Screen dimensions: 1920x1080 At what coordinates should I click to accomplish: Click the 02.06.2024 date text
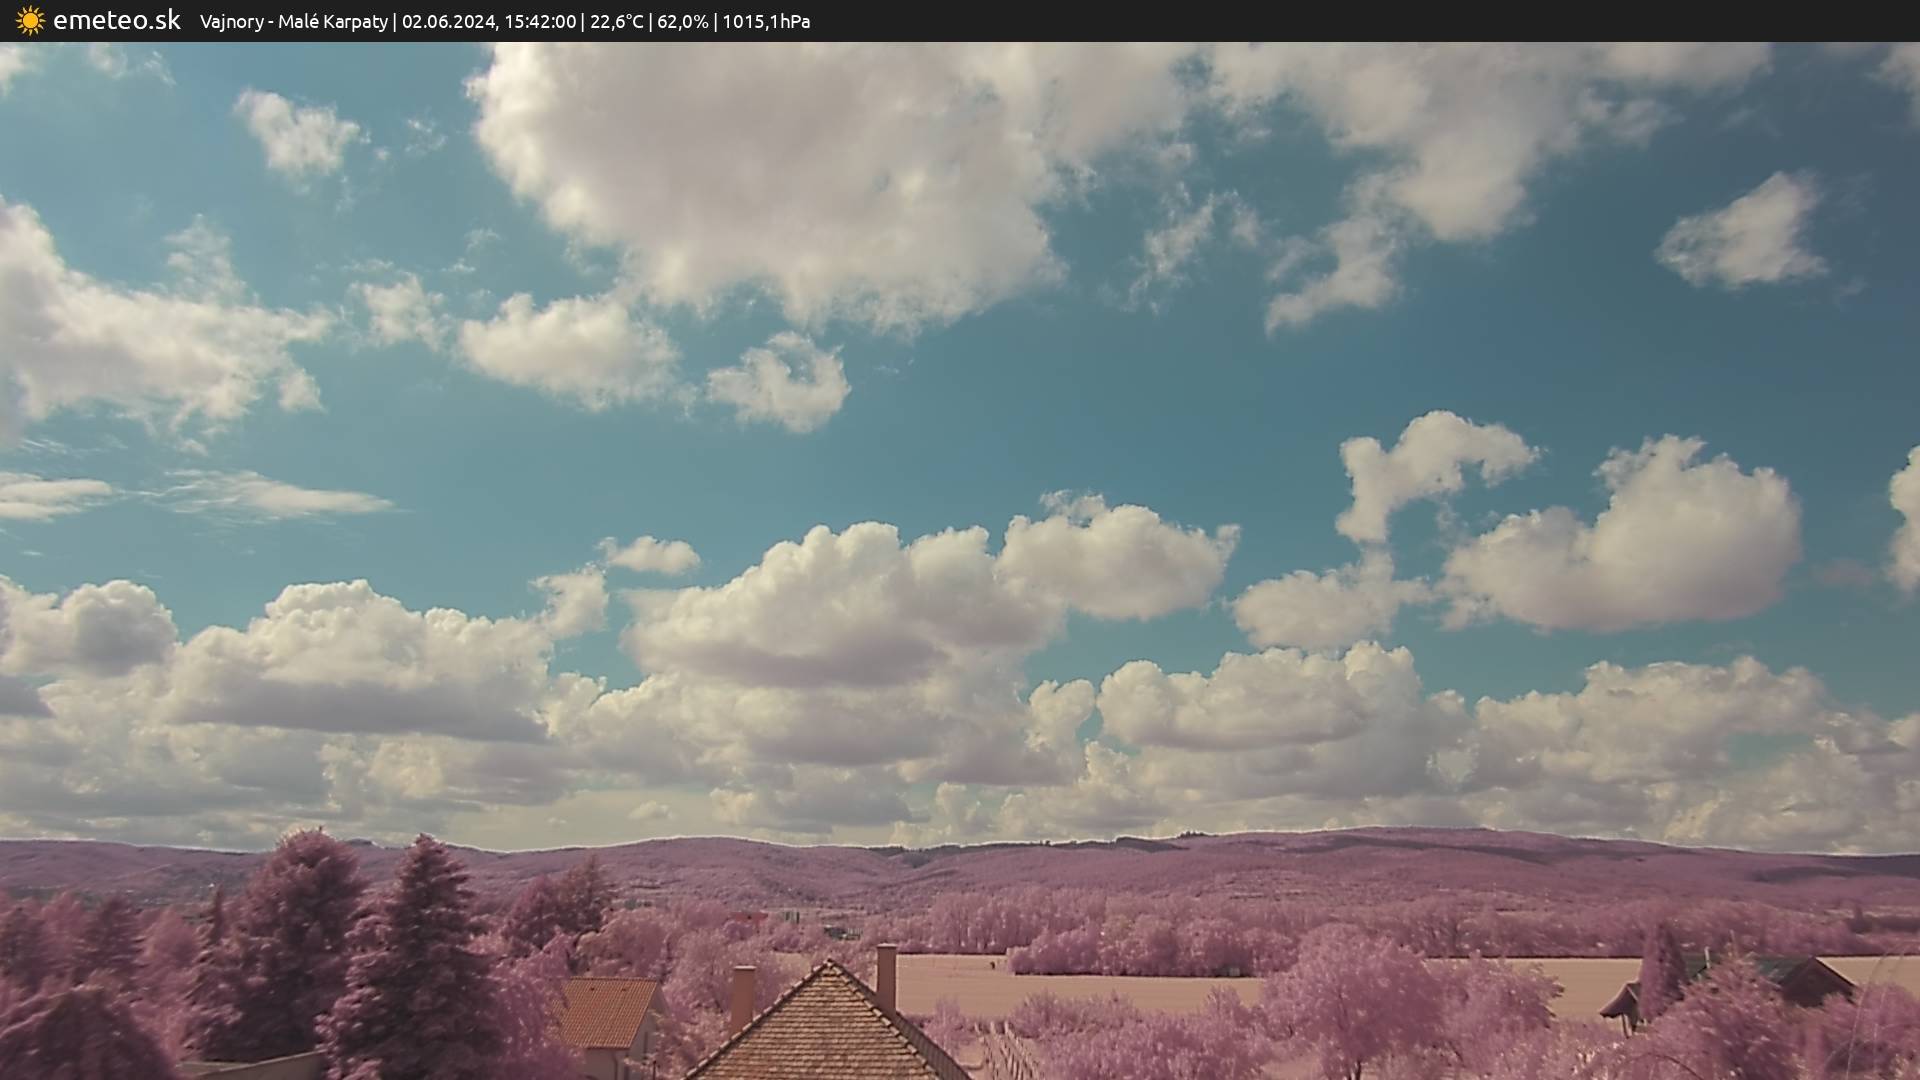pos(448,22)
